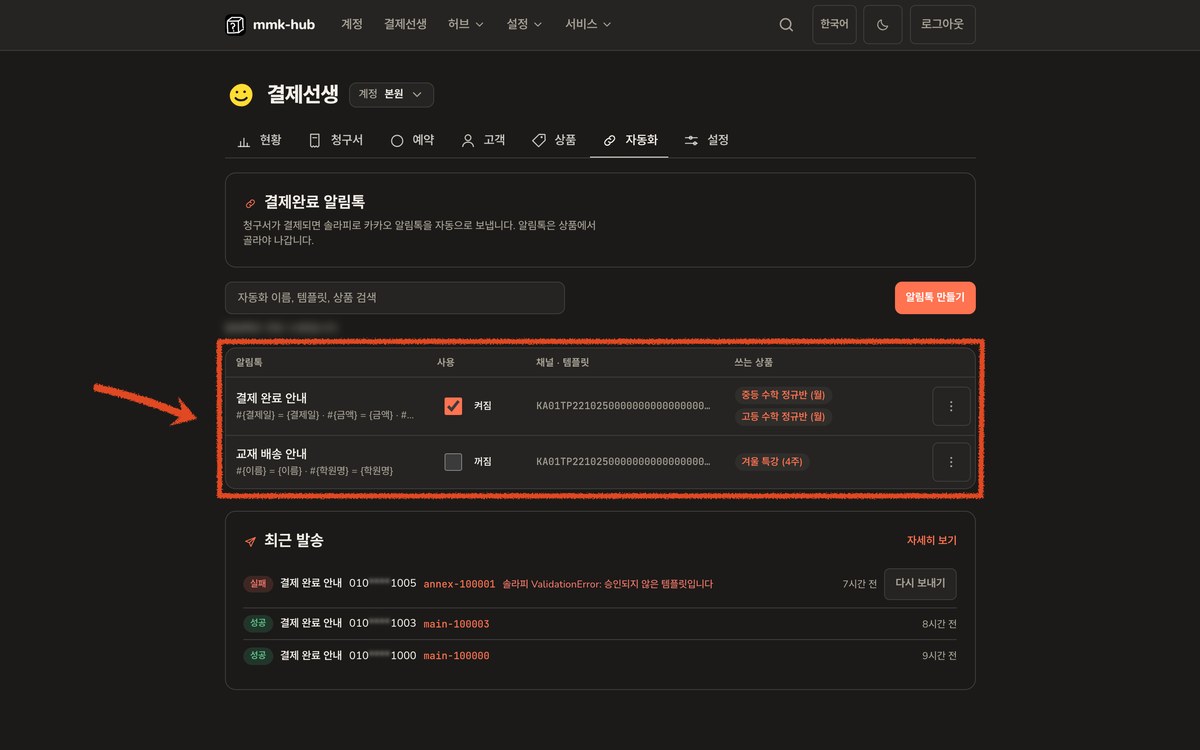This screenshot has height=750, width=1200.
Task: Click the 결제 완료 안내 row title
Action: click(x=272, y=398)
